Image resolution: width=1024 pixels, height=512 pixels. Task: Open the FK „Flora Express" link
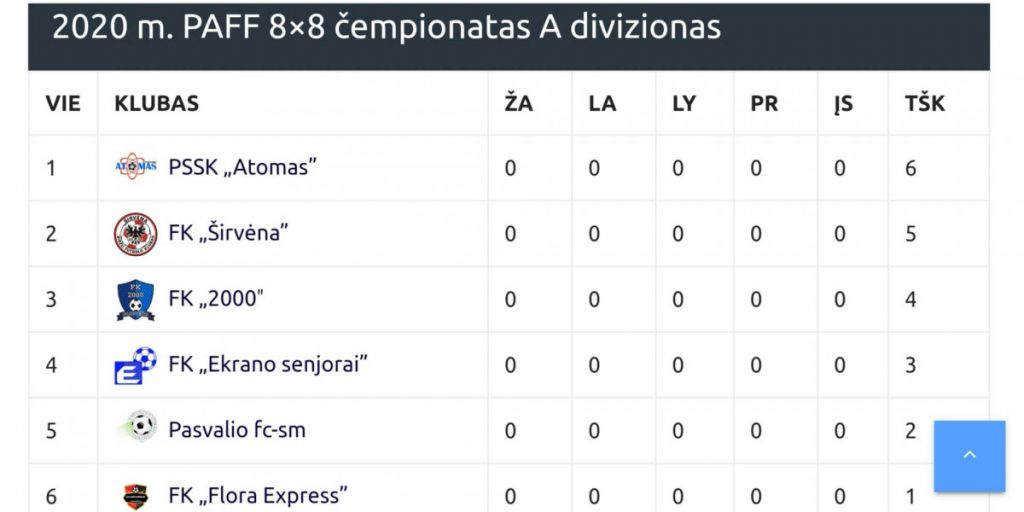click(x=258, y=495)
